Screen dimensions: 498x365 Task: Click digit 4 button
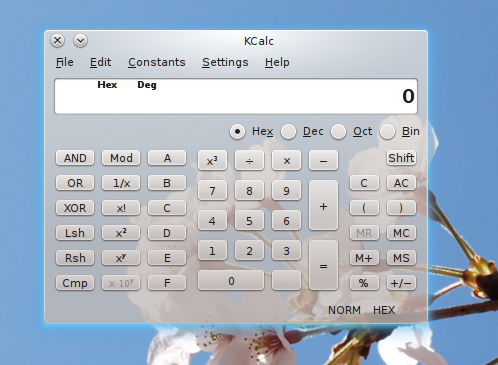212,220
